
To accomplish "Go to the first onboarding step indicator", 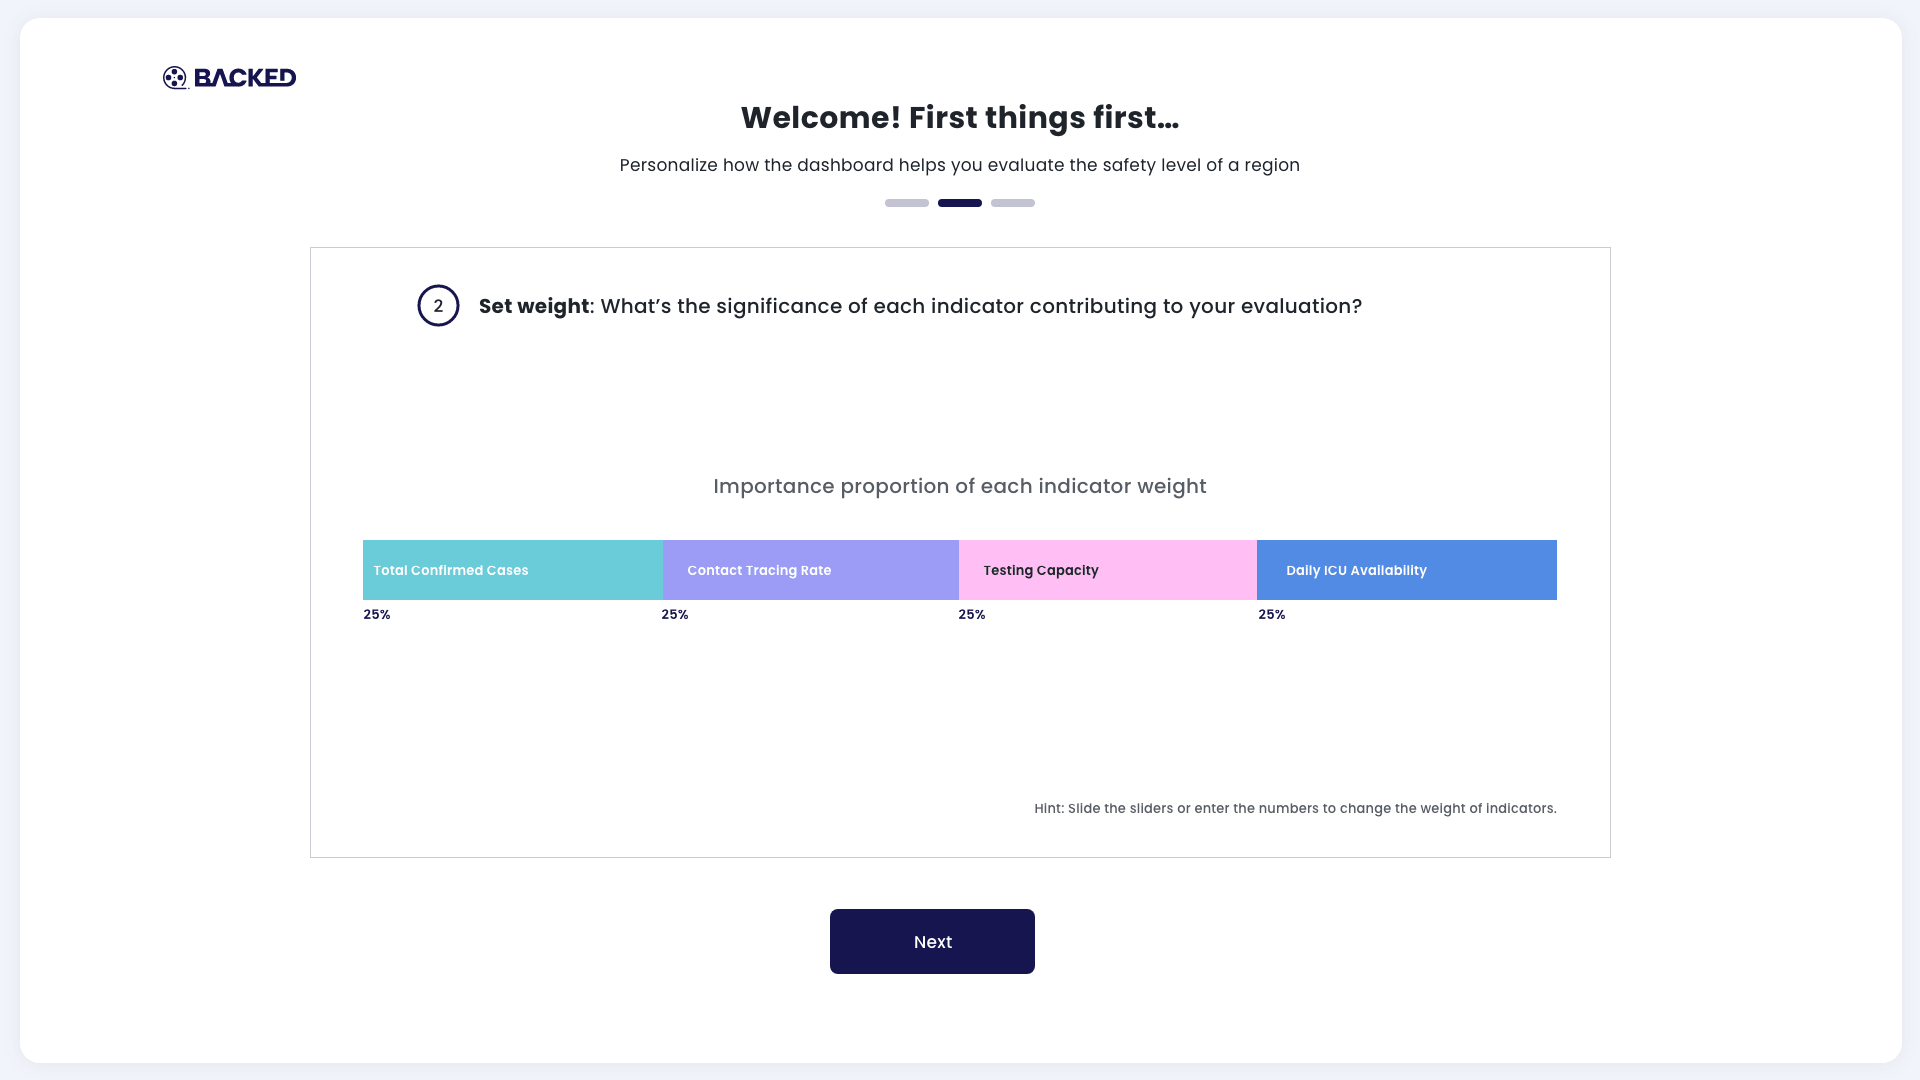I will [906, 203].
